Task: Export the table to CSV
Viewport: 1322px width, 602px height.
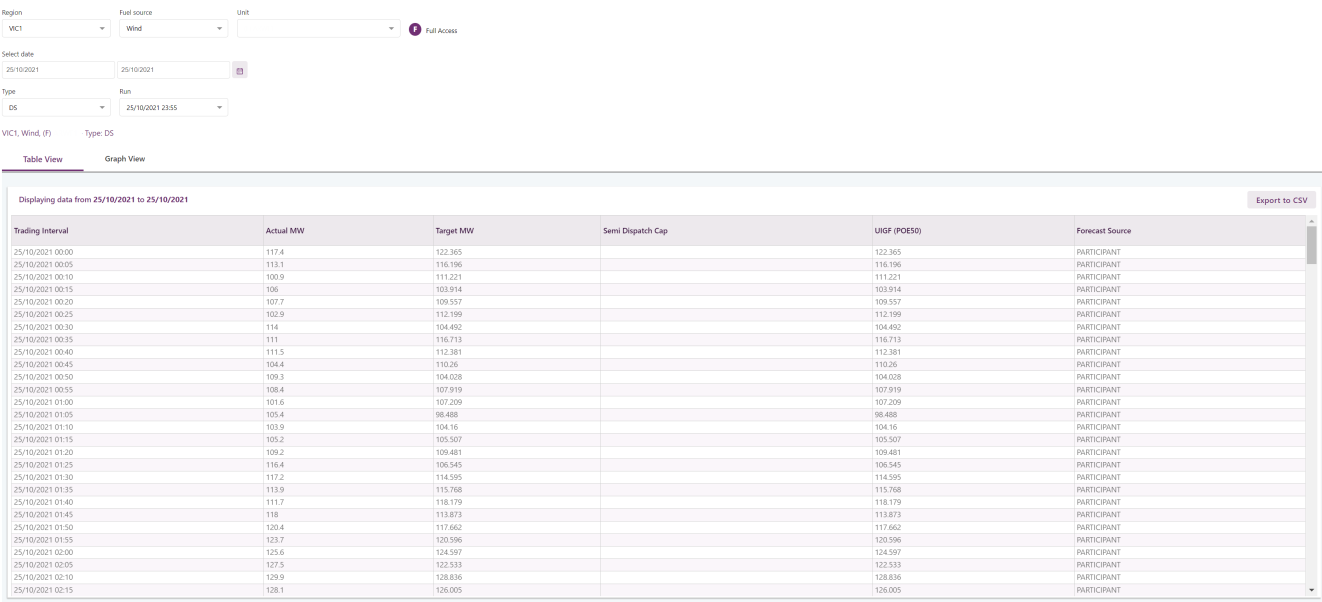Action: tap(1281, 200)
